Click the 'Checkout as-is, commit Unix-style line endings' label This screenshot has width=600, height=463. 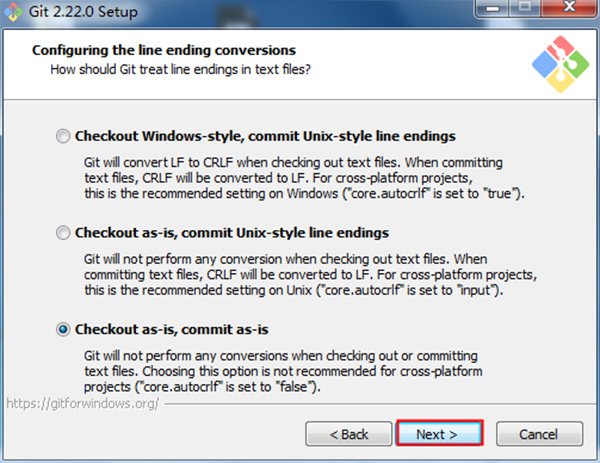point(232,233)
